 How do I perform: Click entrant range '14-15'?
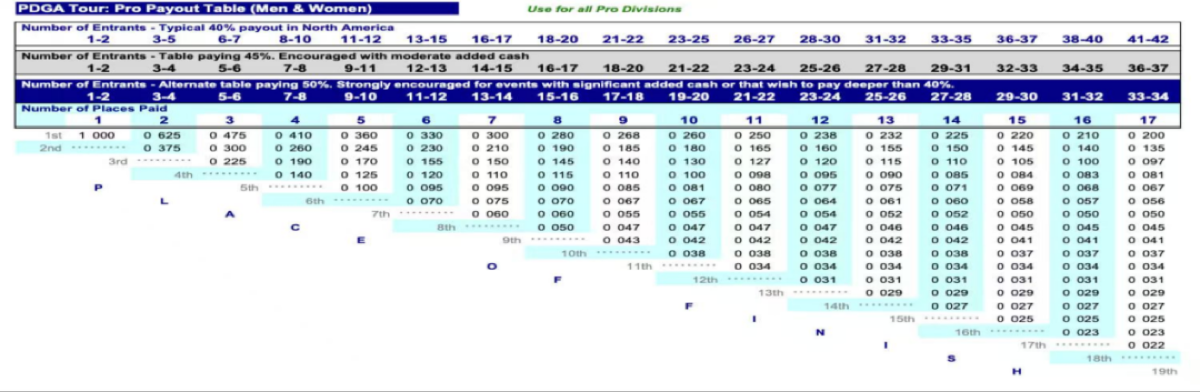[x=491, y=67]
